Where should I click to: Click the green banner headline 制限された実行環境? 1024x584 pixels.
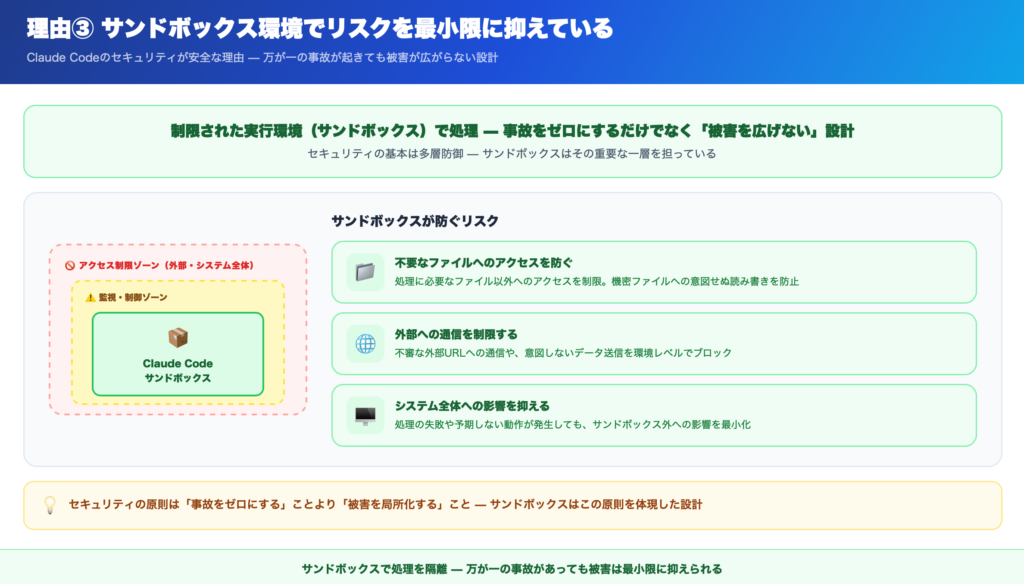pos(512,131)
